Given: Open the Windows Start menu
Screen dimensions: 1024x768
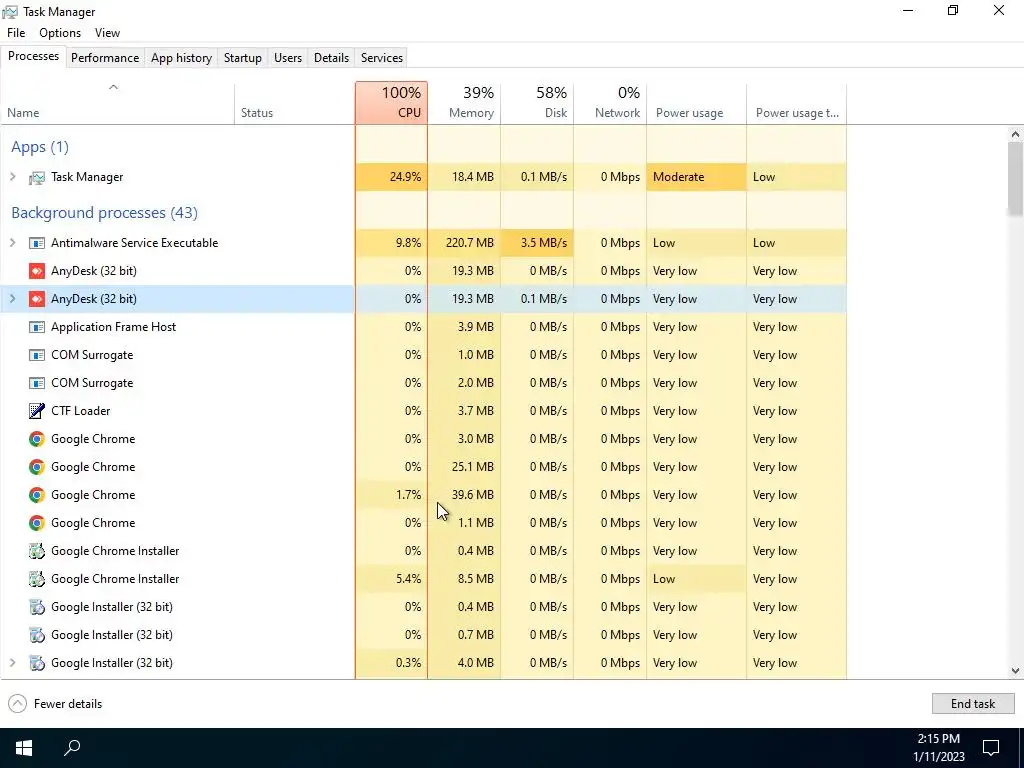Looking at the screenshot, I should (24, 748).
